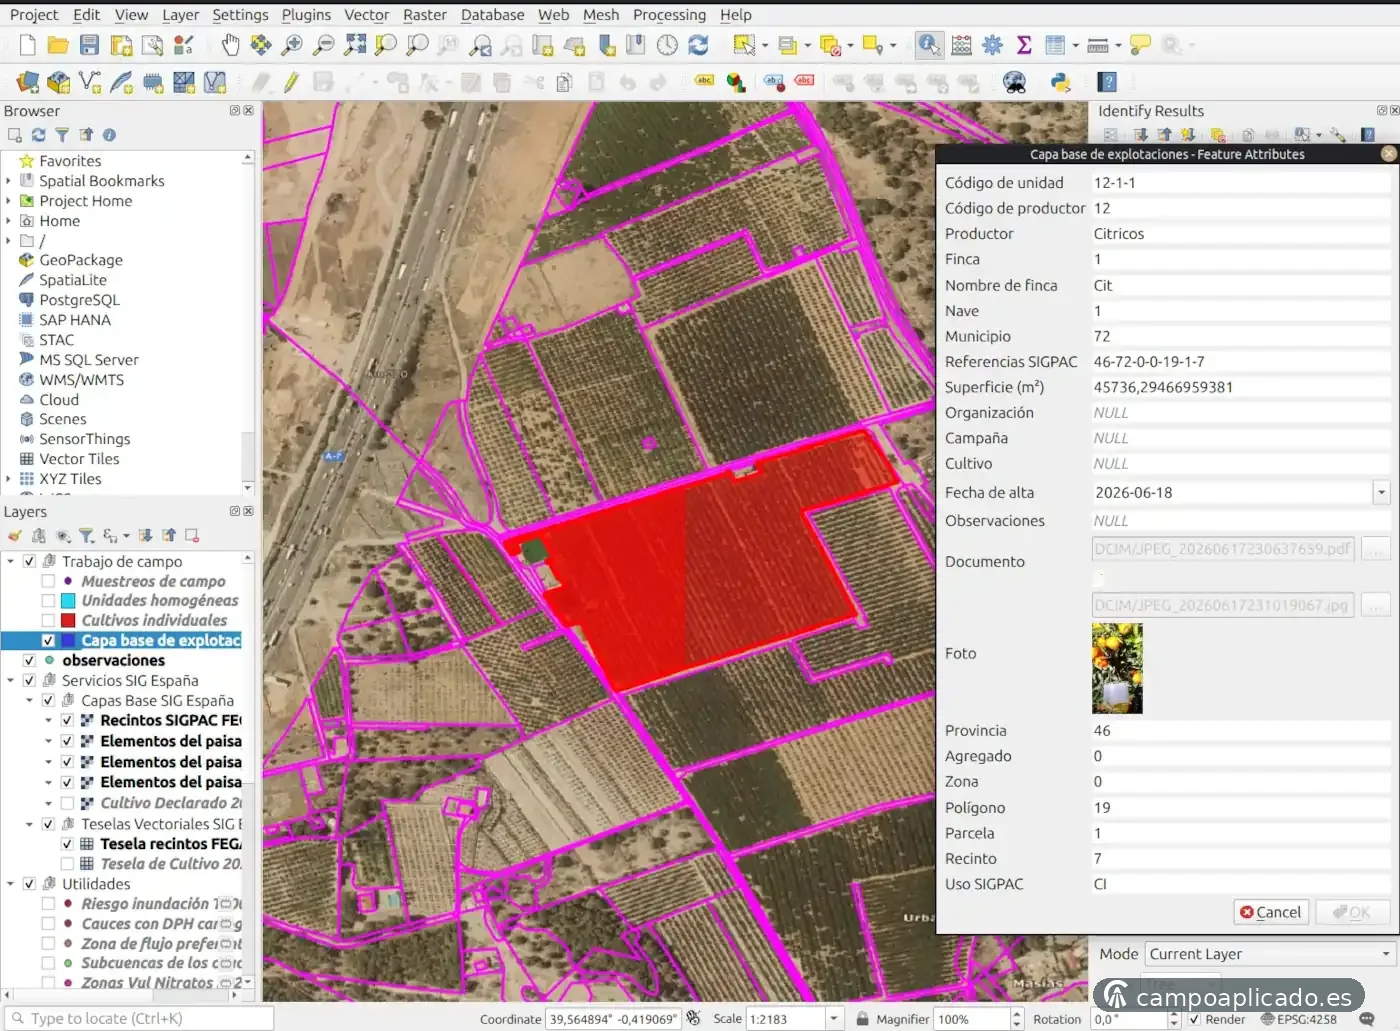Enable the Cultivo Declarado layer checkbox
Viewport: 1400px width, 1031px height.
click(67, 803)
